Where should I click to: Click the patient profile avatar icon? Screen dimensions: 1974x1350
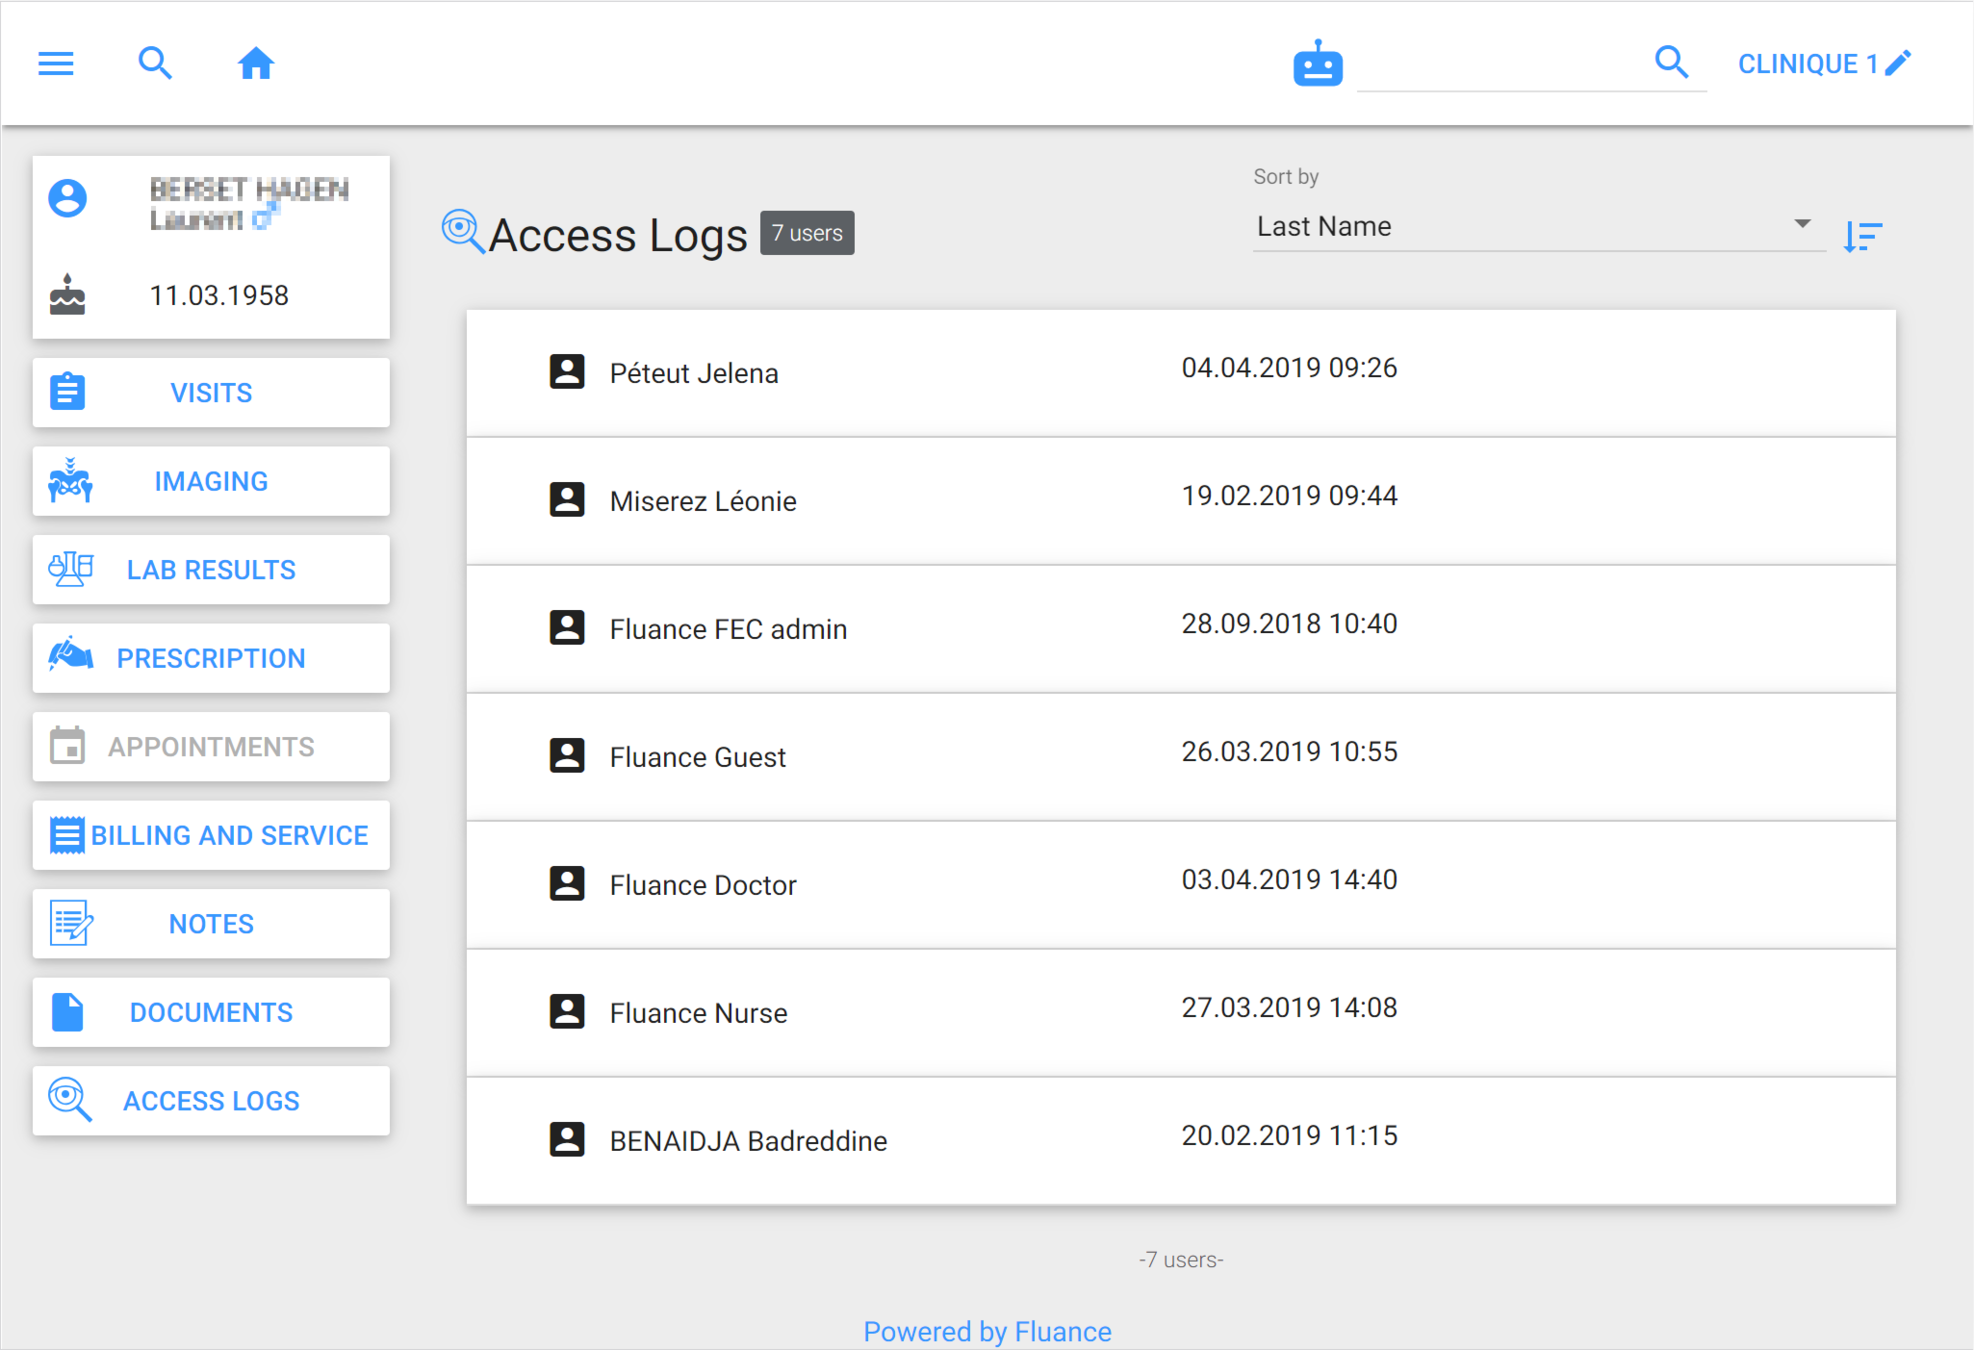click(x=68, y=198)
